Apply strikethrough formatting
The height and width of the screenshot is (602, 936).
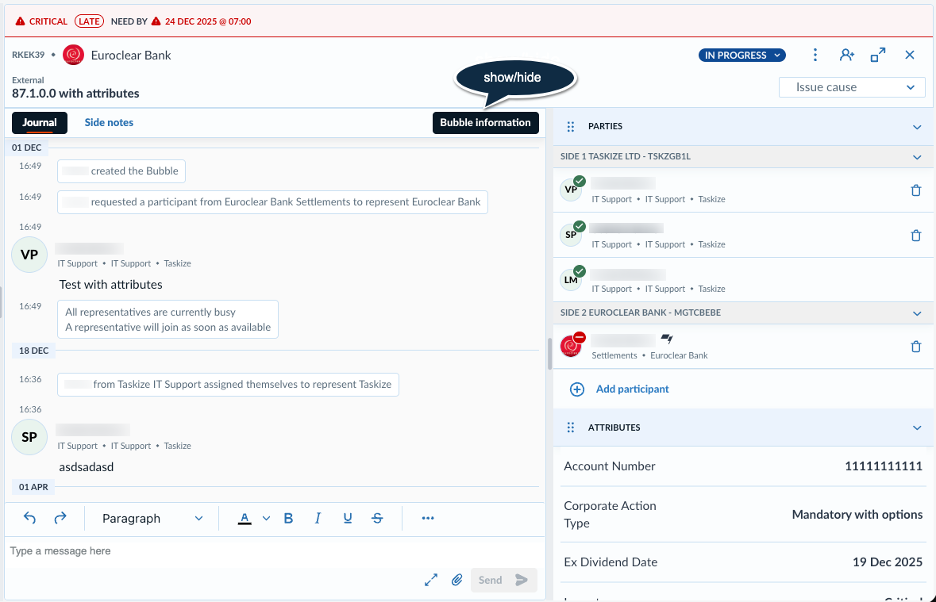pos(377,518)
